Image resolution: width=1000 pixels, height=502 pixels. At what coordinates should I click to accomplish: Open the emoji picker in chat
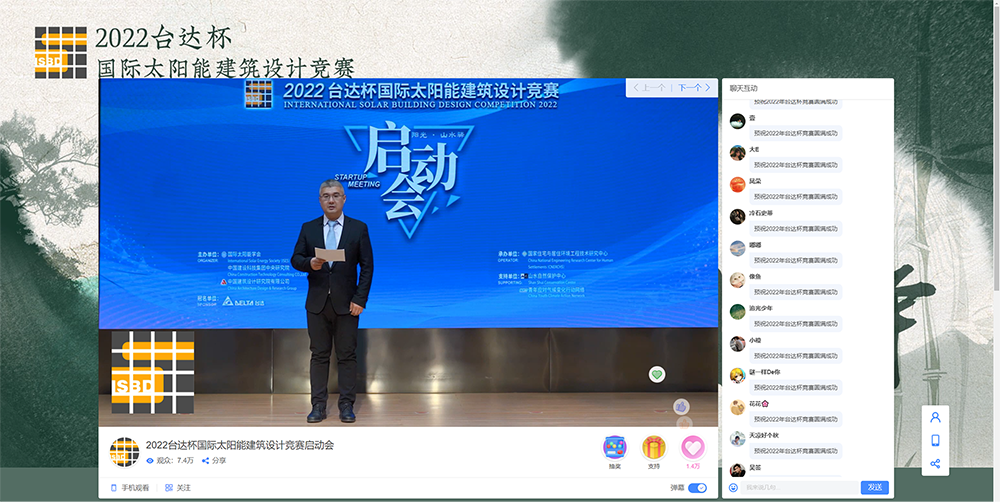[733, 488]
